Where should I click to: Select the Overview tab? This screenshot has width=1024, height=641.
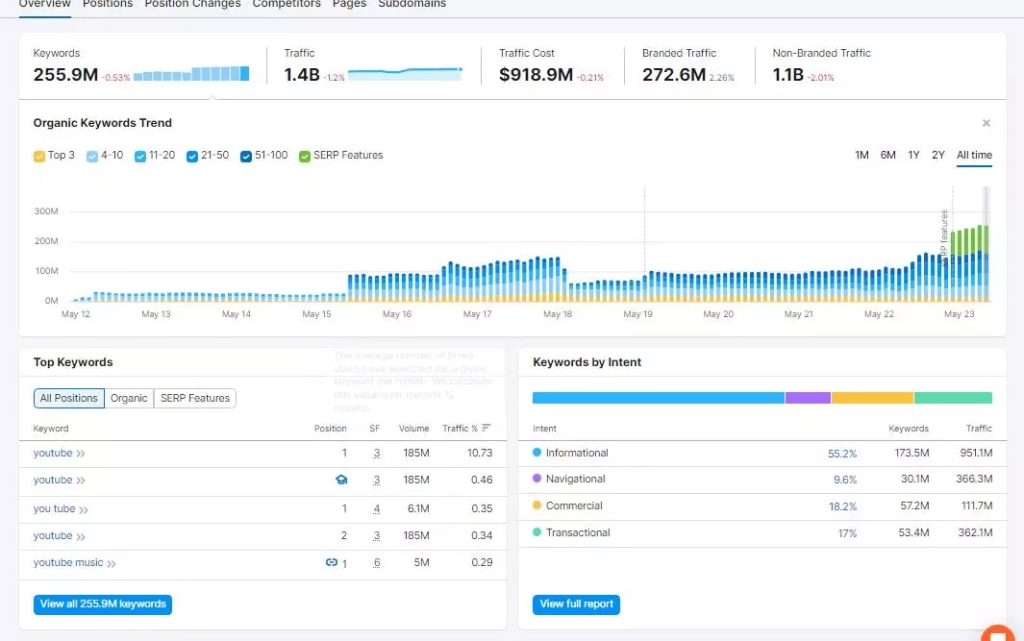pos(44,4)
